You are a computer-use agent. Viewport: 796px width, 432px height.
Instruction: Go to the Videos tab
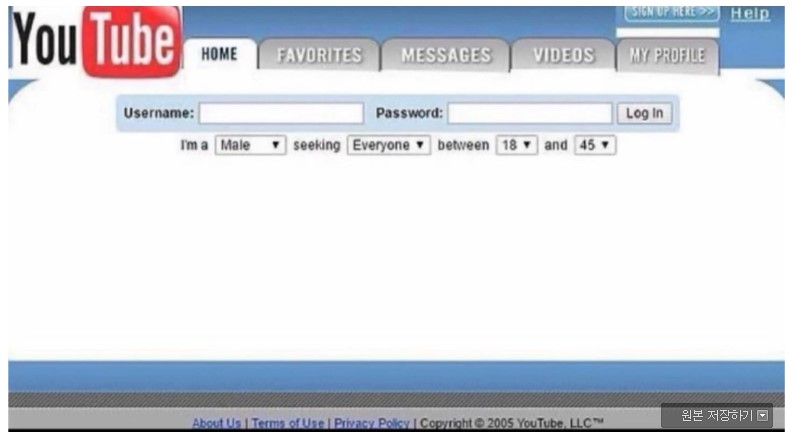point(563,55)
